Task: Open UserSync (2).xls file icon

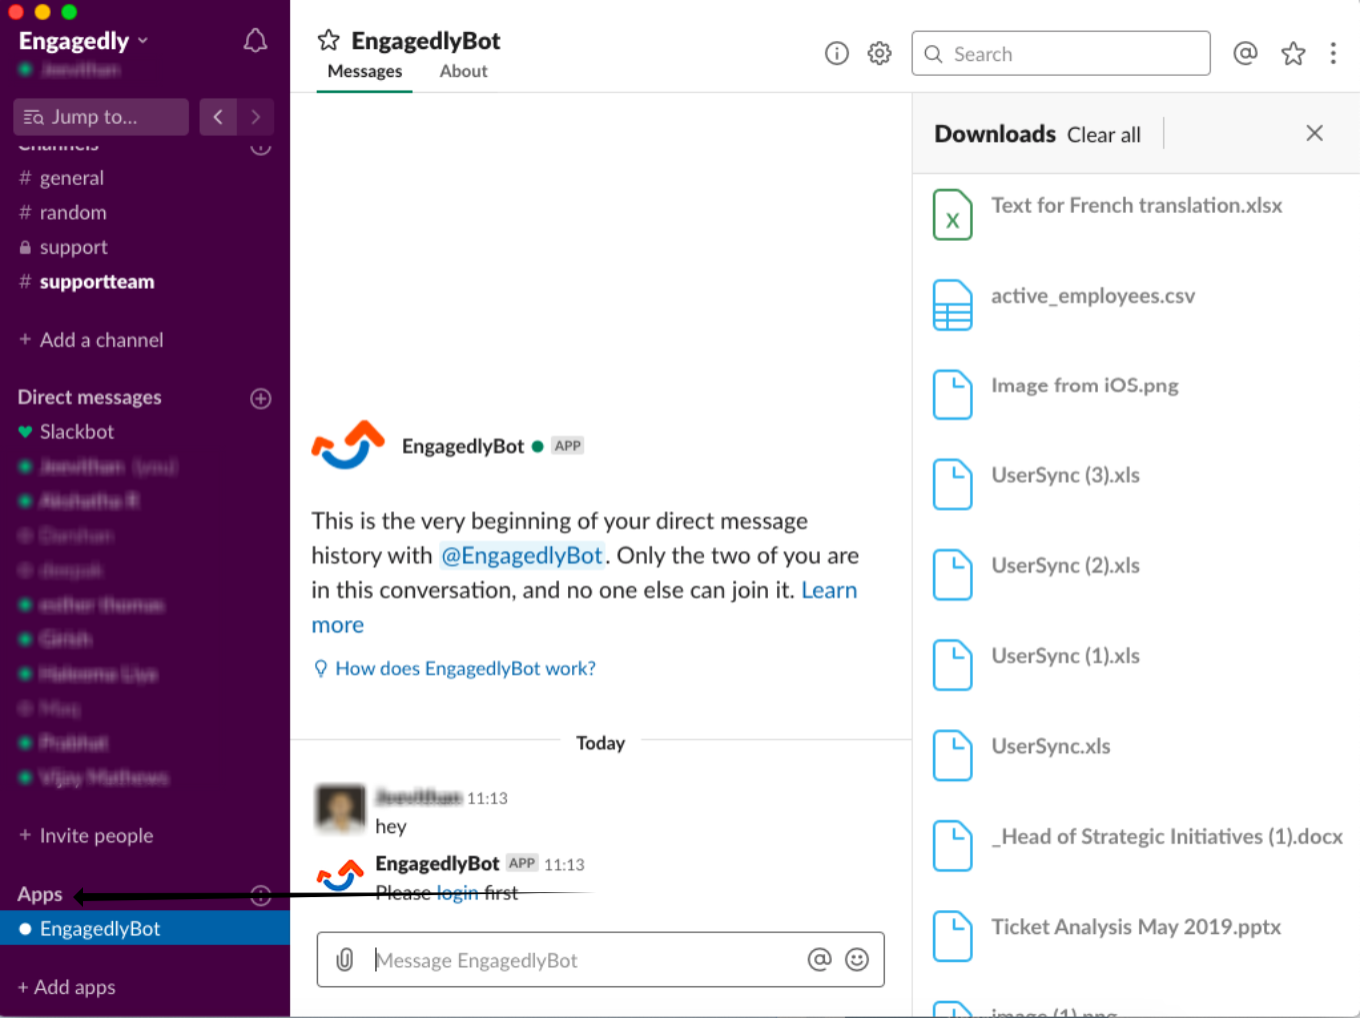Action: click(x=952, y=575)
